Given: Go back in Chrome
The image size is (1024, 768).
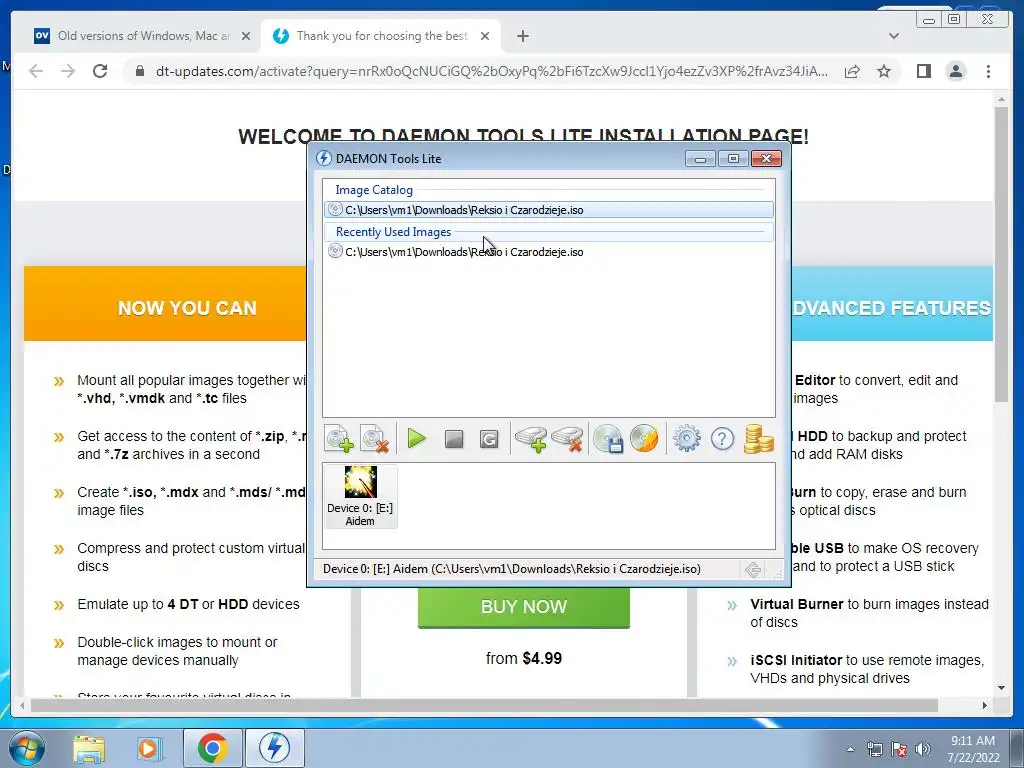Looking at the screenshot, I should tap(36, 71).
